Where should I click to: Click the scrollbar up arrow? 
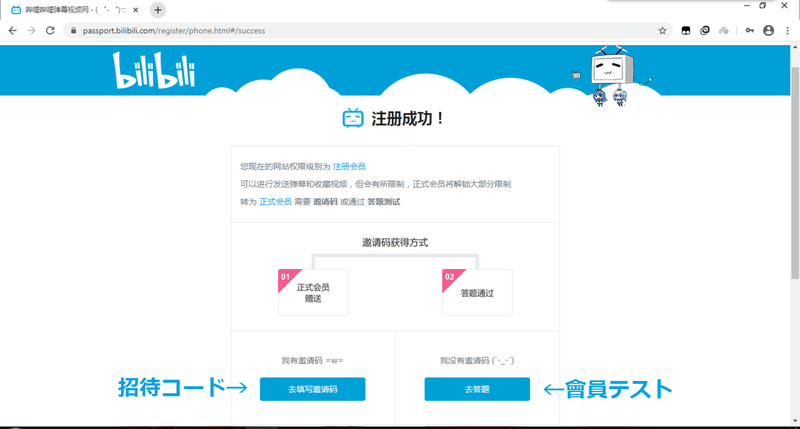(795, 48)
